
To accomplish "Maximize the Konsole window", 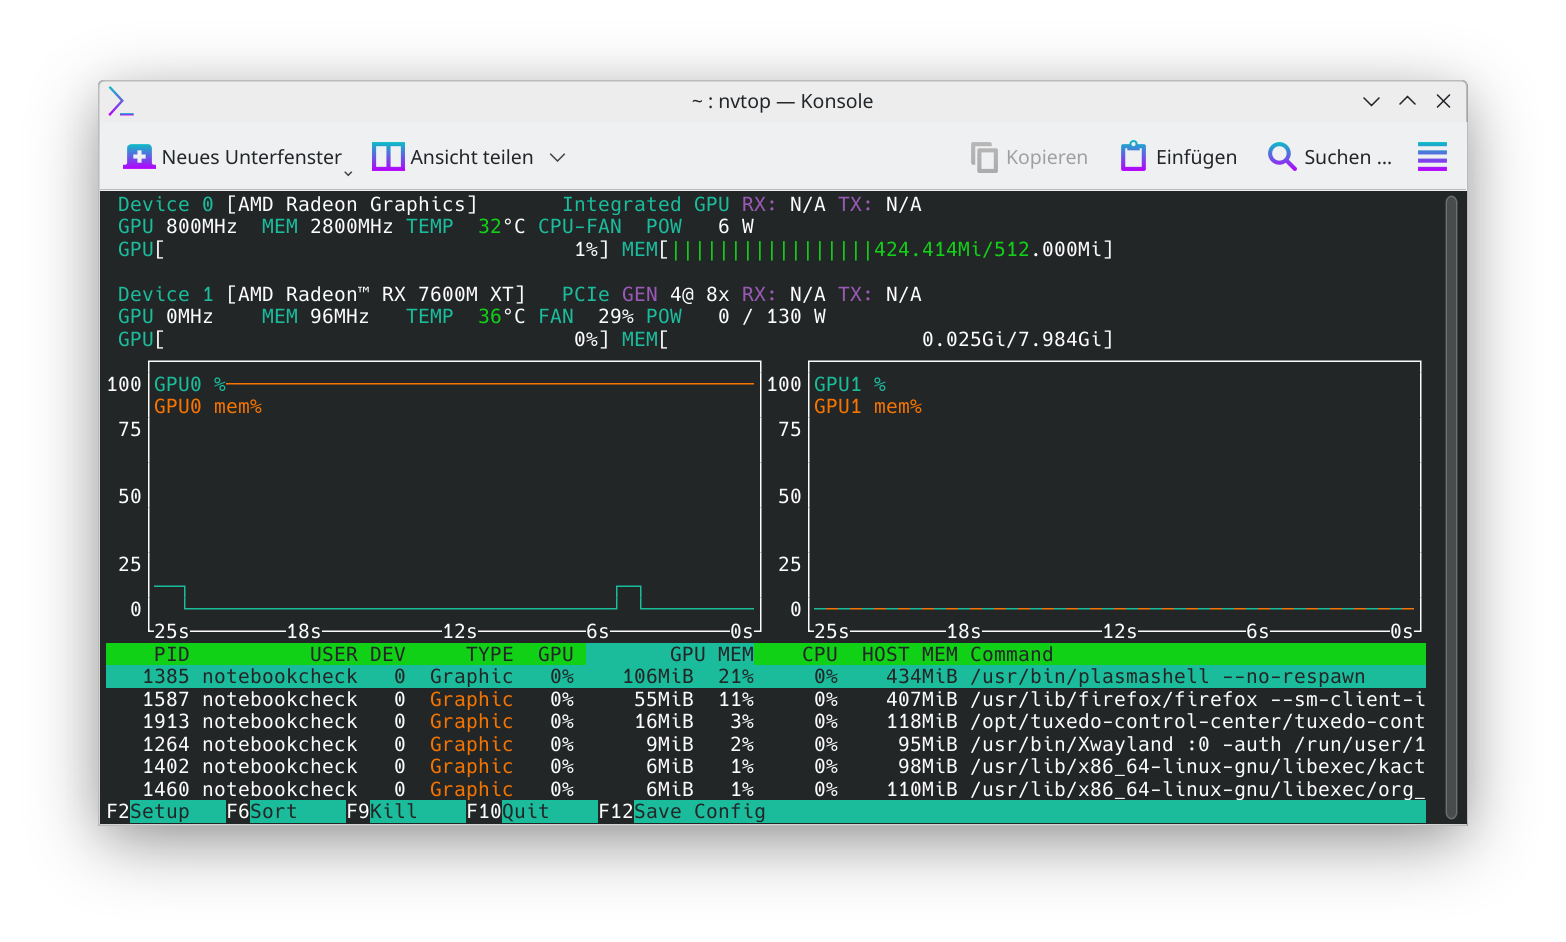I will point(1407,101).
